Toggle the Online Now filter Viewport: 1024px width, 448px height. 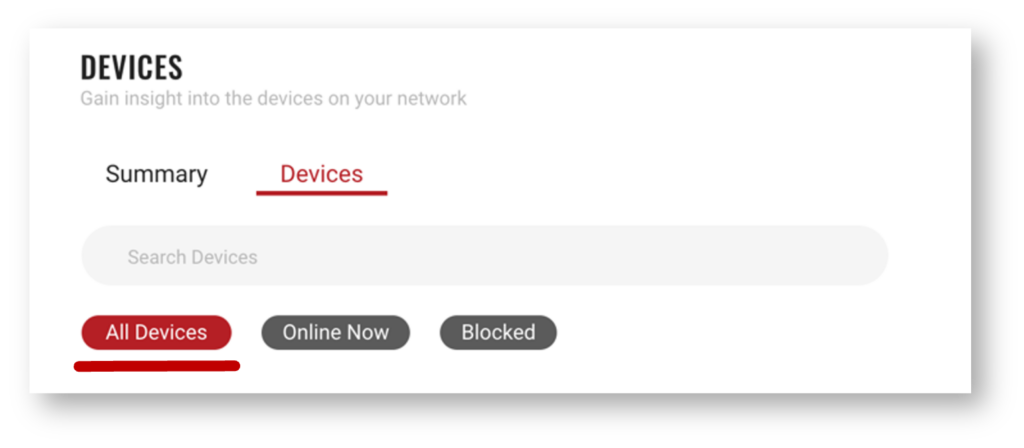pos(335,333)
